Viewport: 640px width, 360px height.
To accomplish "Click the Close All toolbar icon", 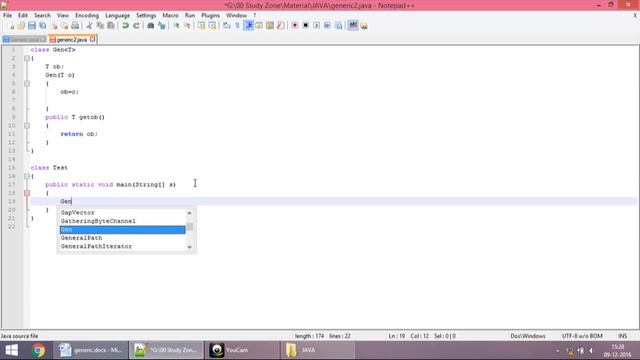I will pyautogui.click(x=64, y=26).
